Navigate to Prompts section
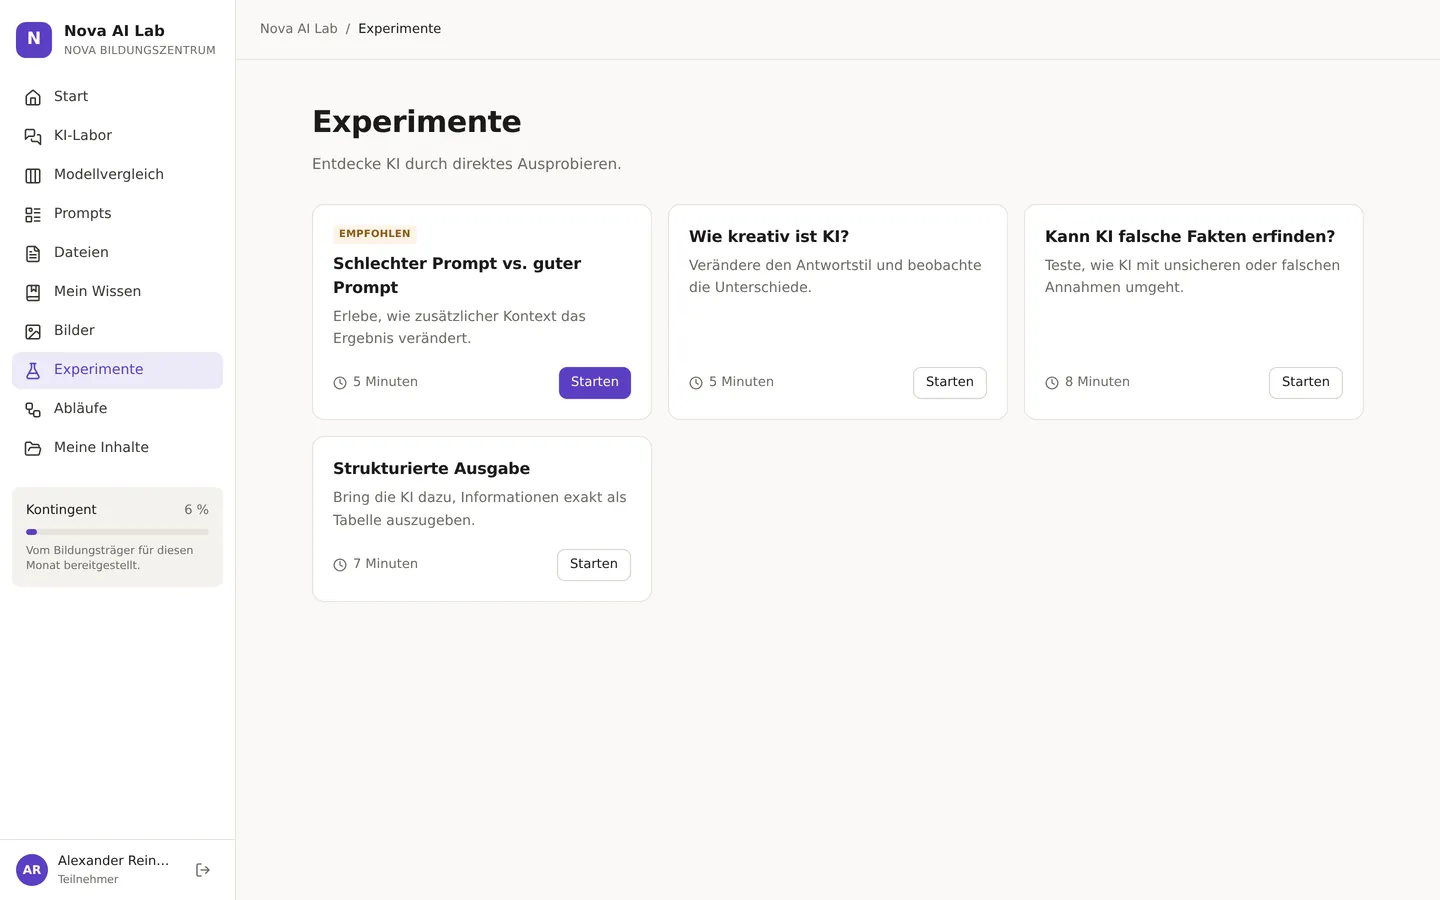 [117, 214]
